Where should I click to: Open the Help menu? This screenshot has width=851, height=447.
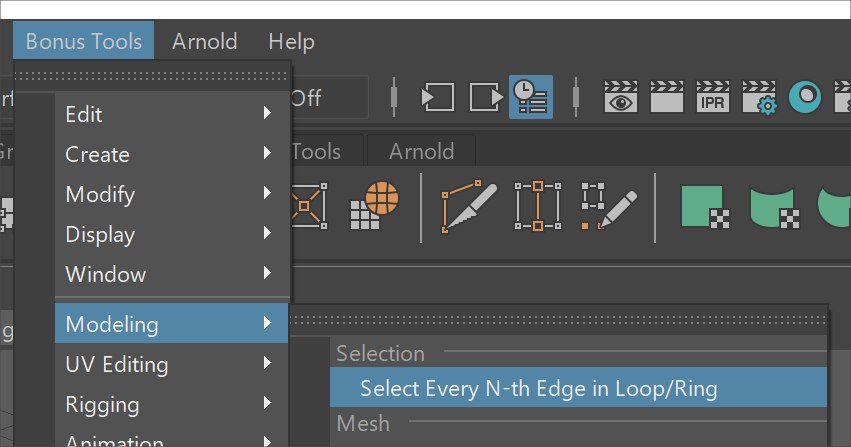tap(291, 41)
